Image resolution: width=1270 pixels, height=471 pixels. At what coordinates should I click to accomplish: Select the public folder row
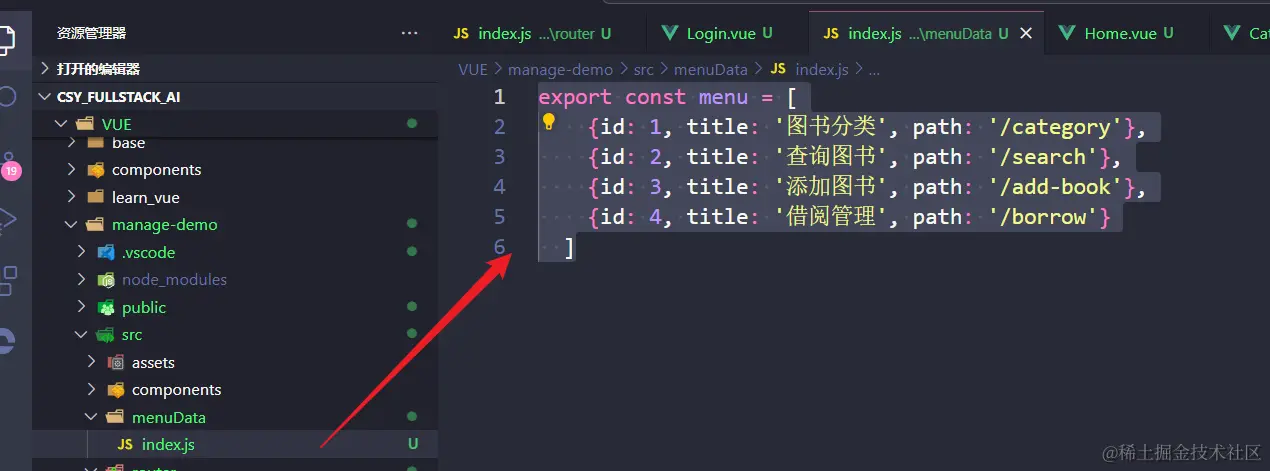[236, 307]
